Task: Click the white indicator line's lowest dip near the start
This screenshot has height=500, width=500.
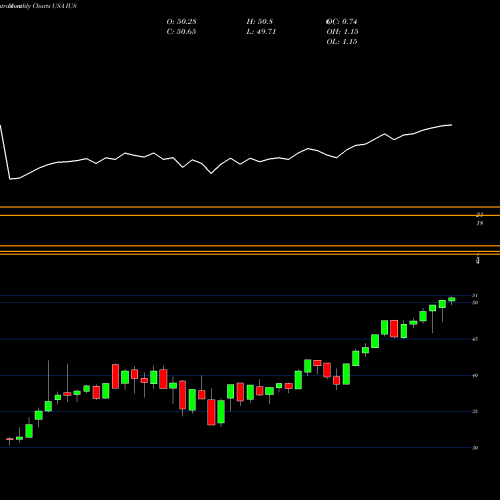Action: [x=11, y=179]
